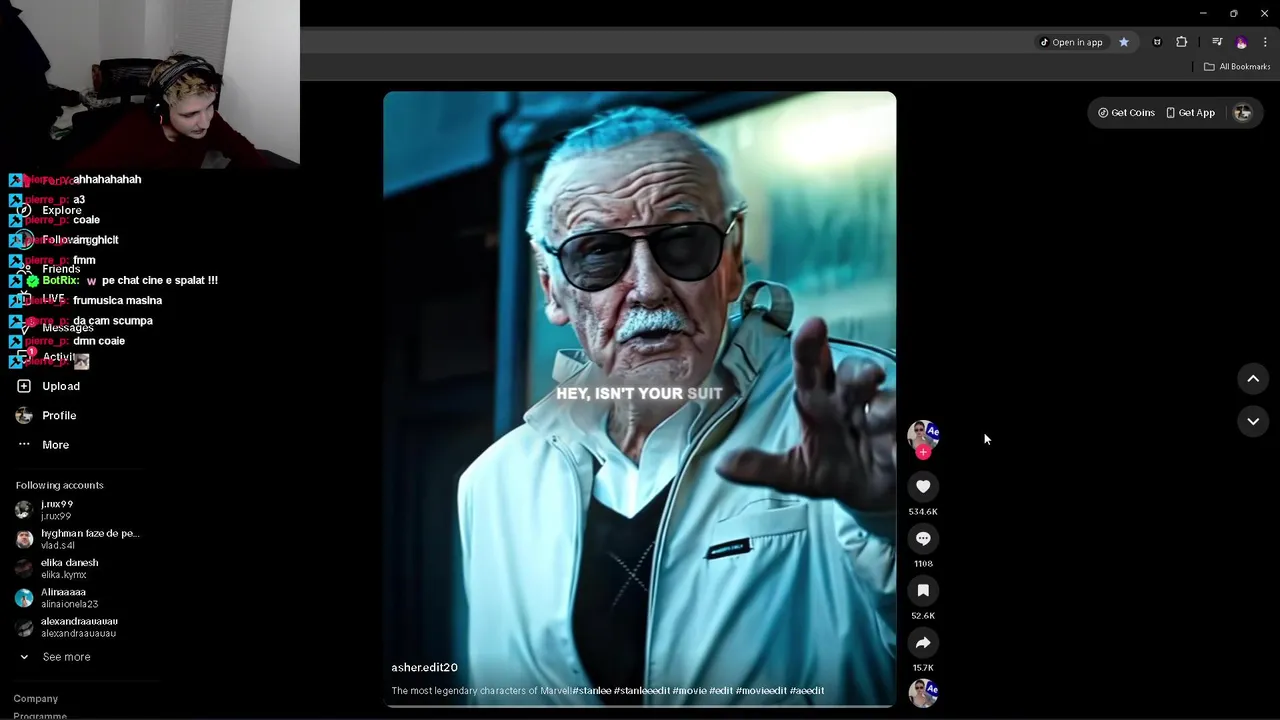
Task: Save video using the bookmark icon
Action: (x=923, y=591)
